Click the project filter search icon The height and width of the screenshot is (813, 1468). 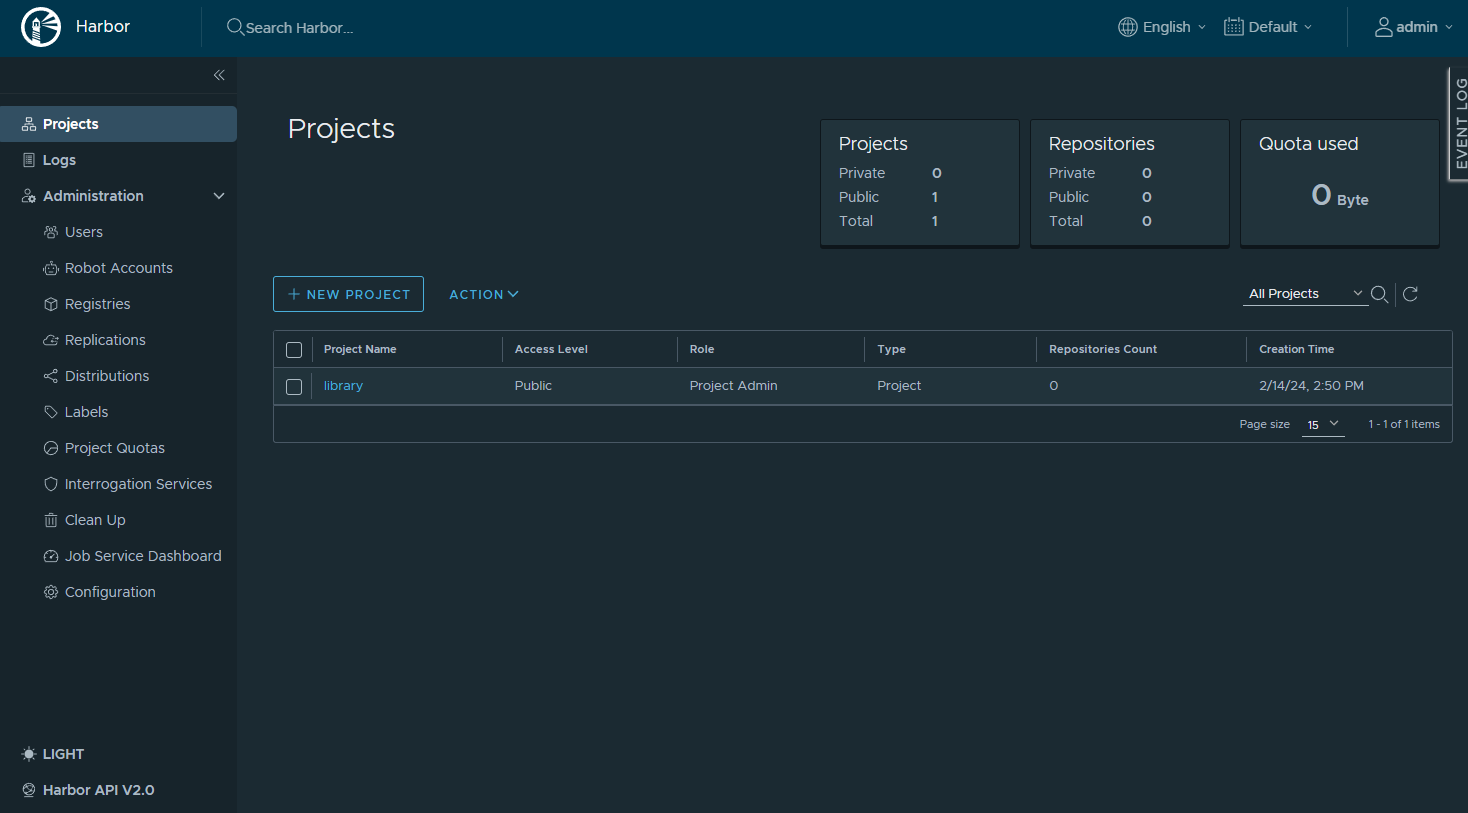pyautogui.click(x=1379, y=294)
